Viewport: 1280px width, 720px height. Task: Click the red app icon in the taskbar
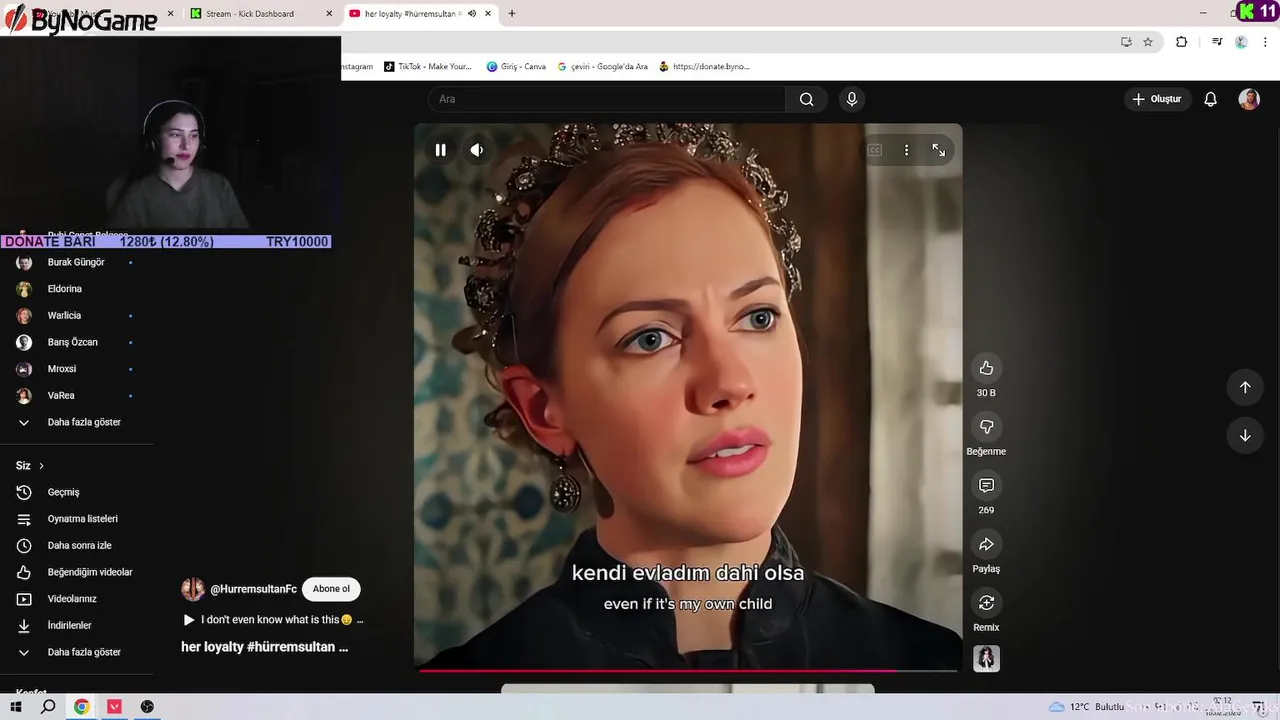114,707
